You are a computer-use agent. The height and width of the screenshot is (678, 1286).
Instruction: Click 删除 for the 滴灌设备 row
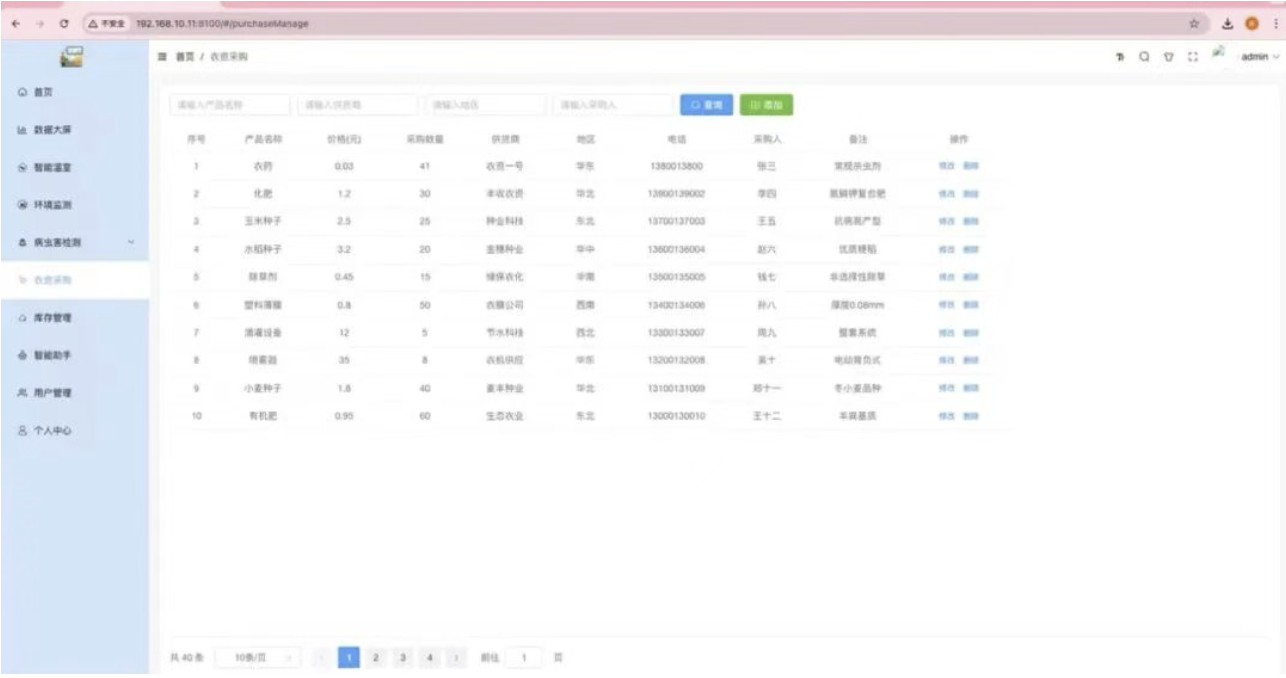coord(971,332)
